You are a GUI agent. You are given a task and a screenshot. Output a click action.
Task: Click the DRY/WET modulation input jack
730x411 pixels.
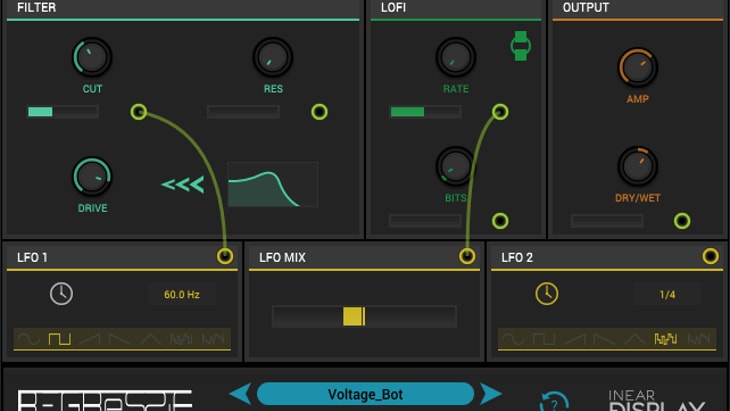point(682,221)
